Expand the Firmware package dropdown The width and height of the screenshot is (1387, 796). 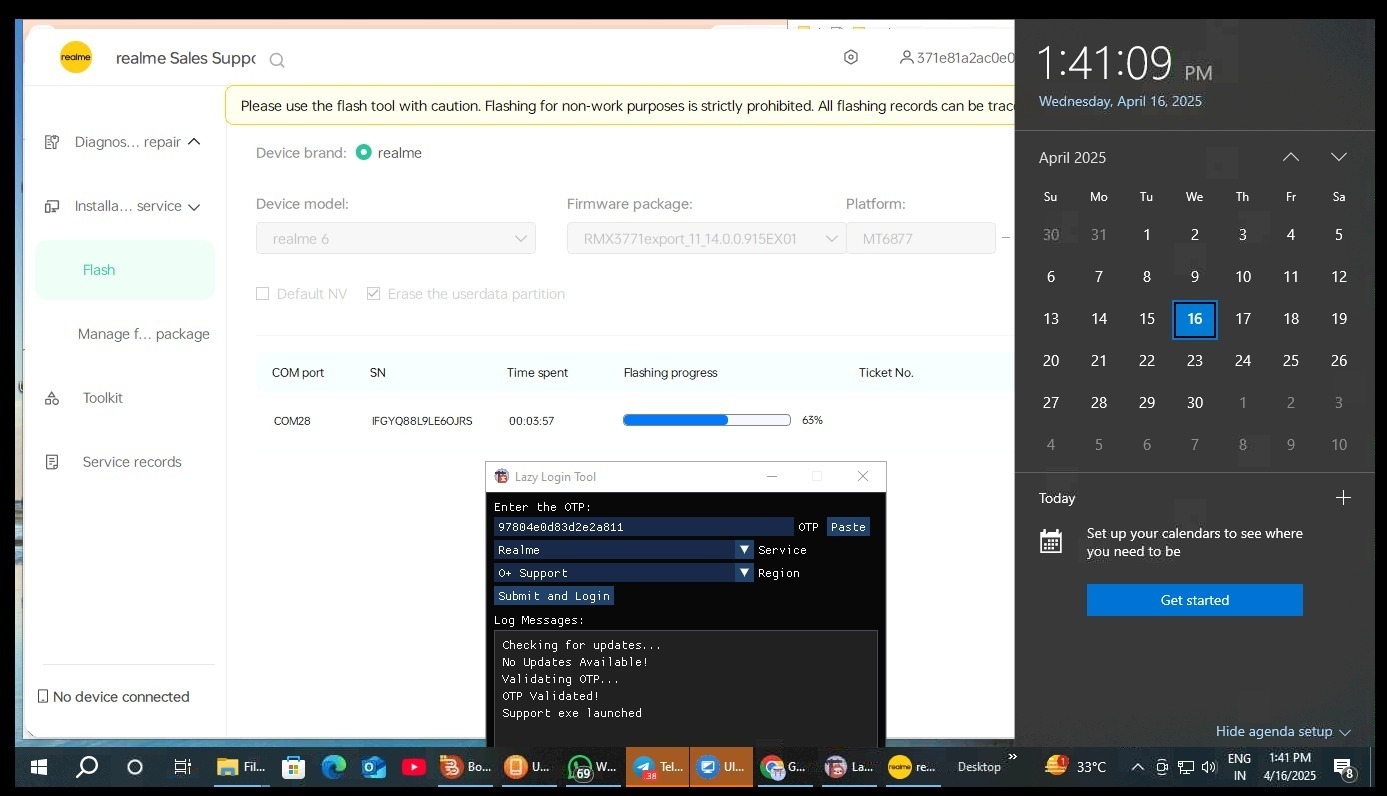click(706, 239)
